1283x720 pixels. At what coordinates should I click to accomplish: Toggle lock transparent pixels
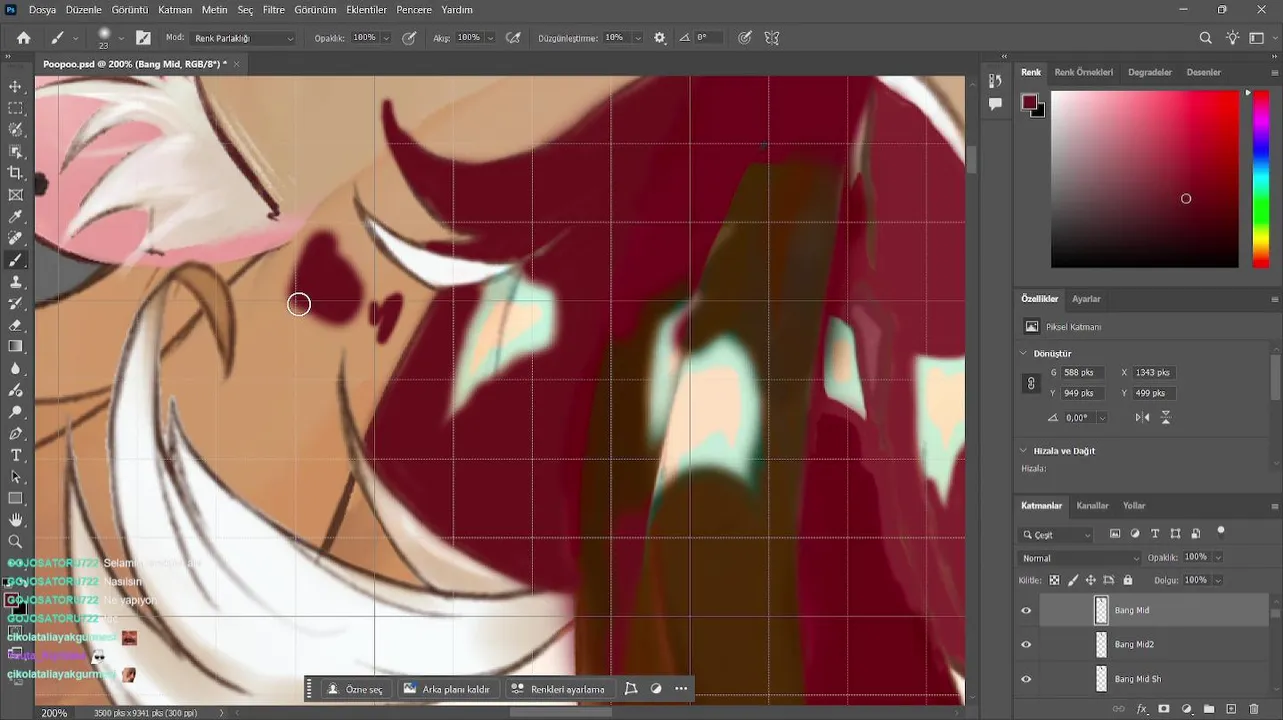click(x=1054, y=580)
